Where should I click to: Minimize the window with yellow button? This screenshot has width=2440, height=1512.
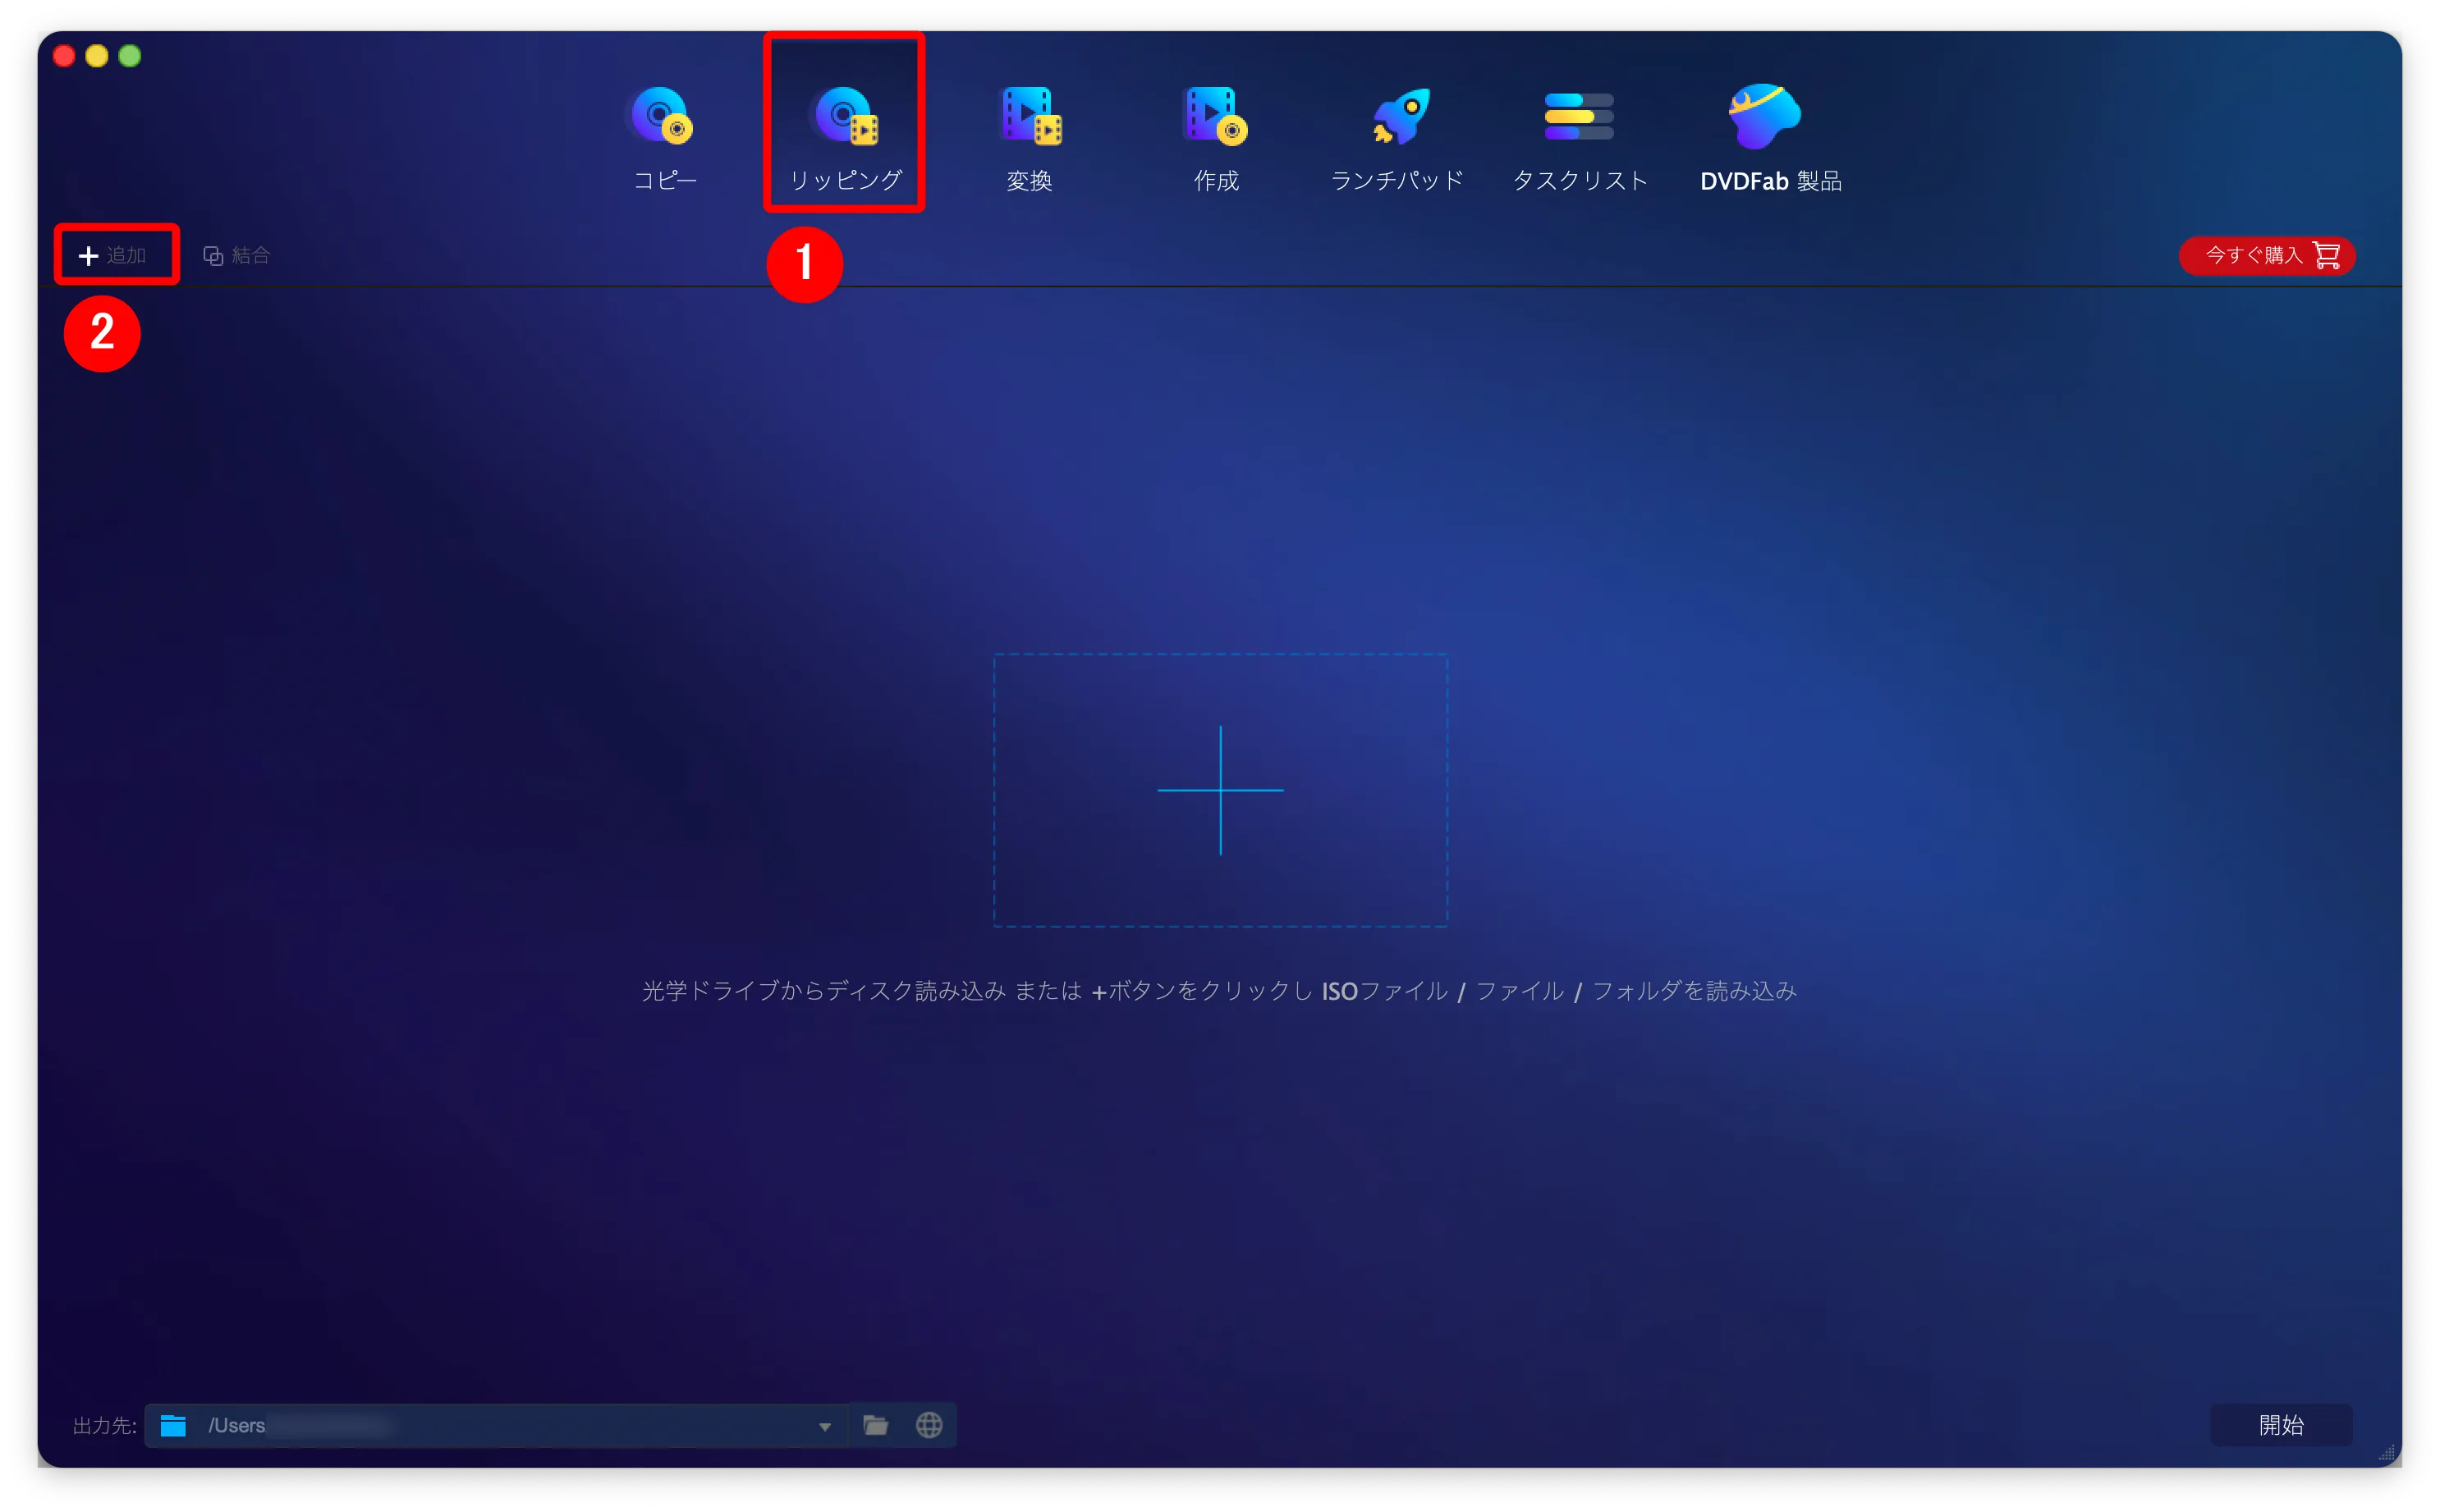pos(97,56)
